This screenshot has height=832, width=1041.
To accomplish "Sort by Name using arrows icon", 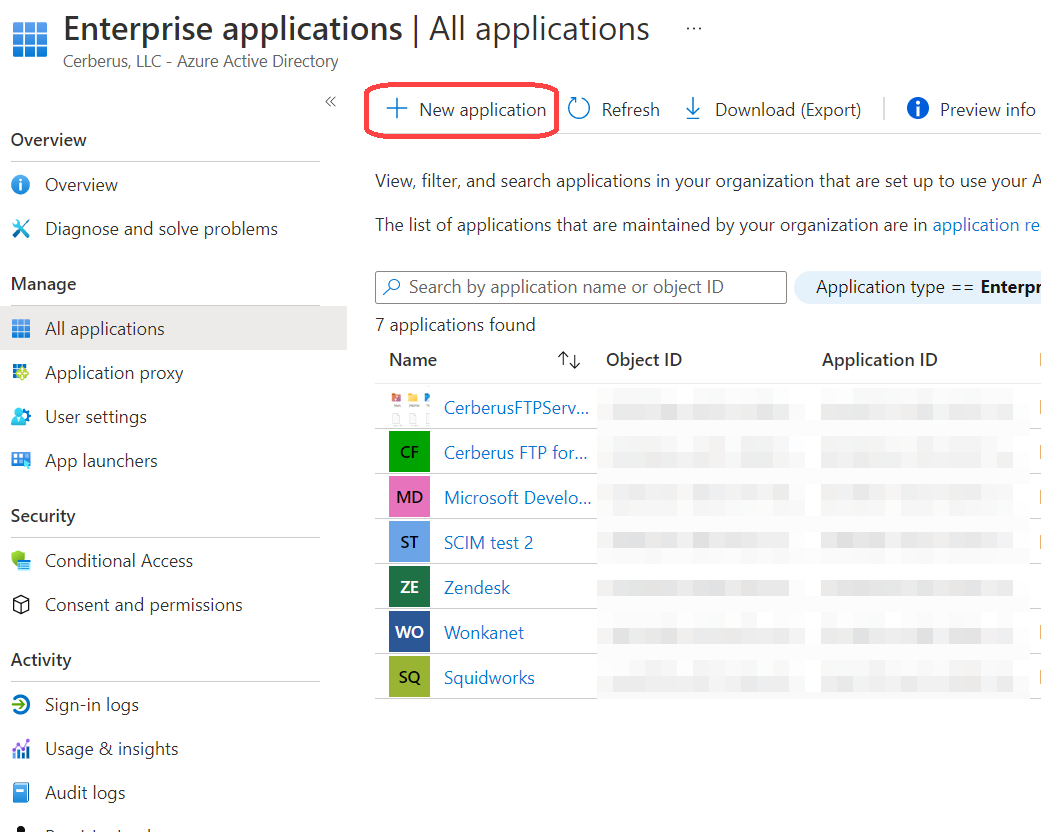I will 569,360.
